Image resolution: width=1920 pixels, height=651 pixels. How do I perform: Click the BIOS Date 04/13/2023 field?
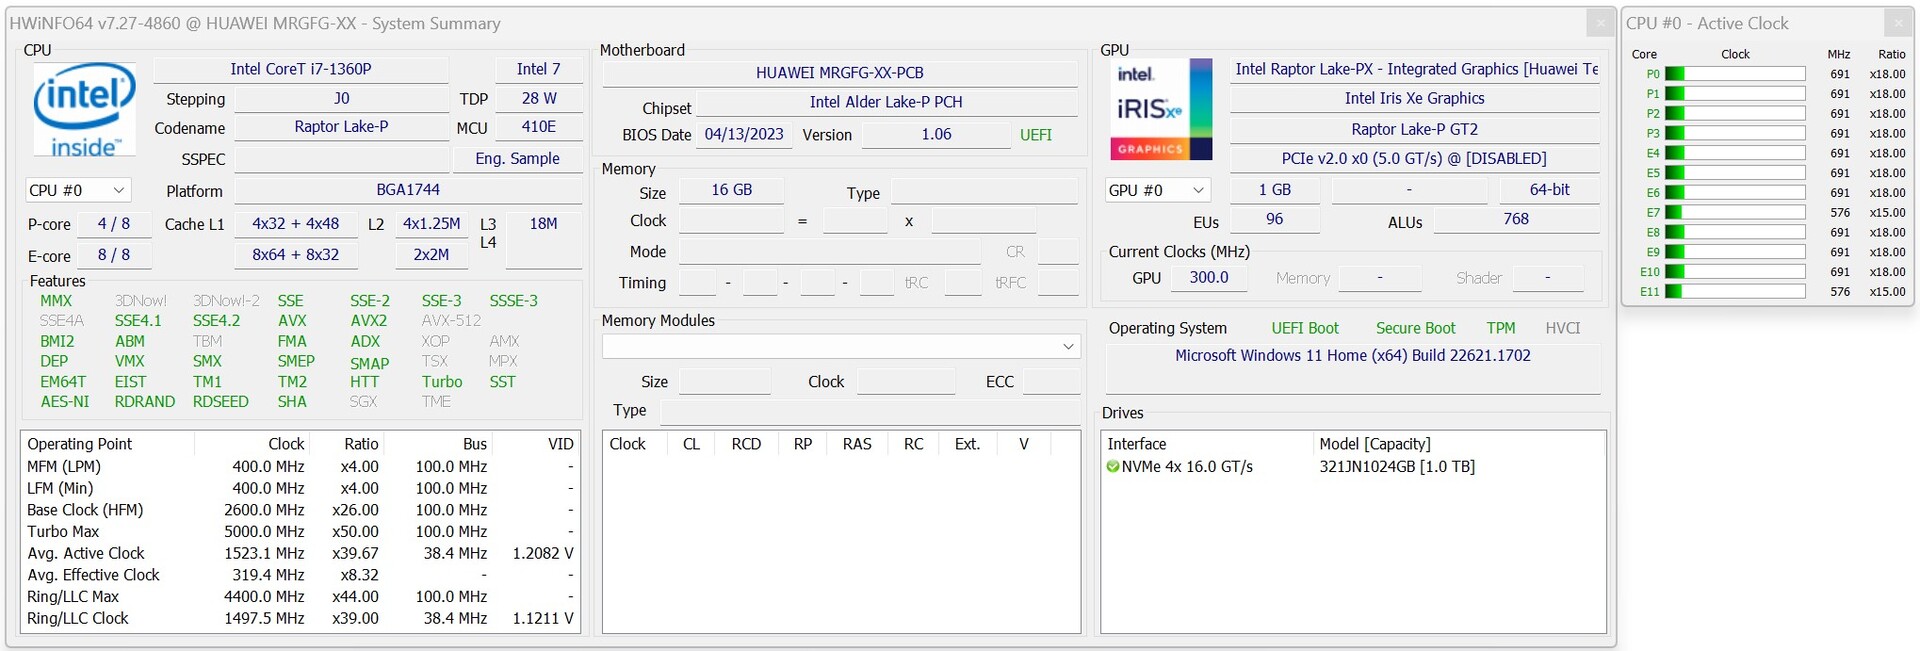(x=744, y=134)
